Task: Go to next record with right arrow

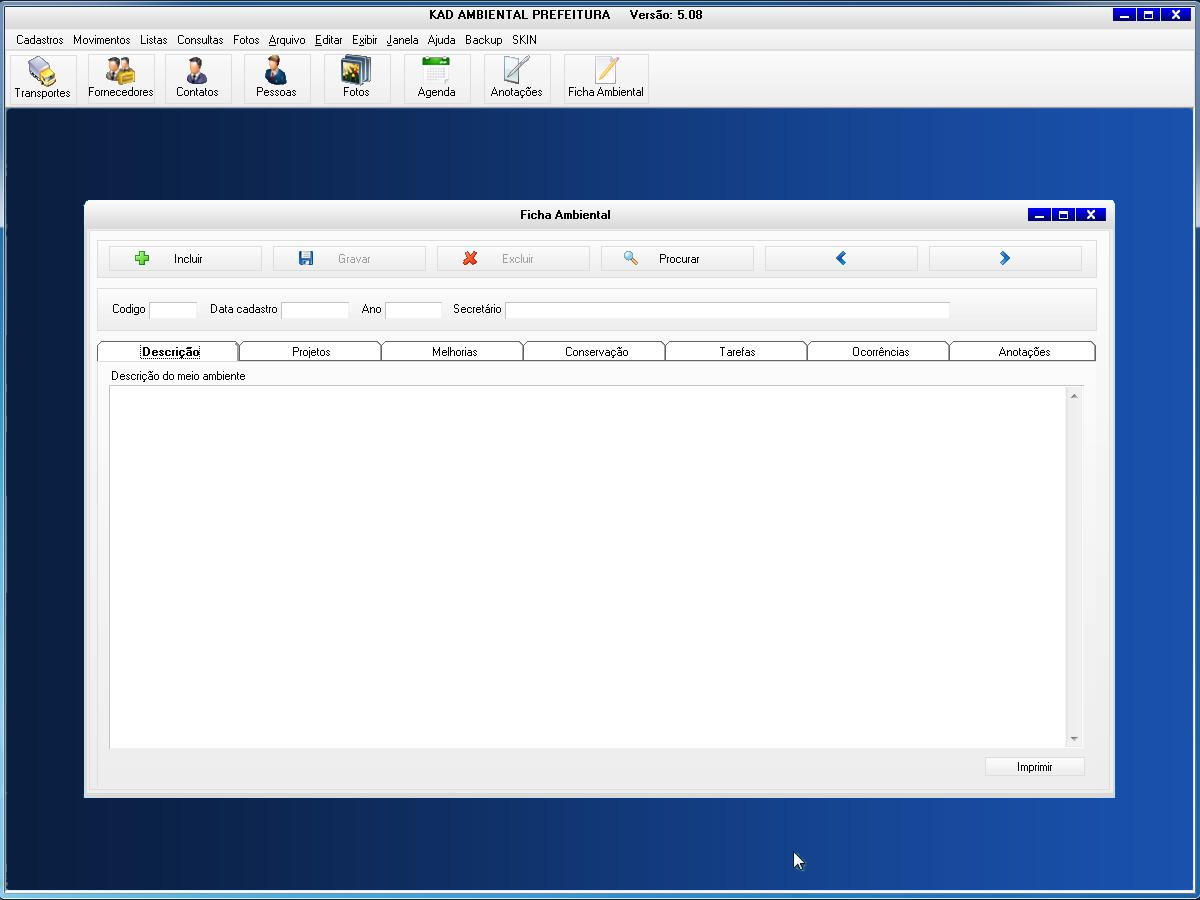Action: click(x=1005, y=259)
